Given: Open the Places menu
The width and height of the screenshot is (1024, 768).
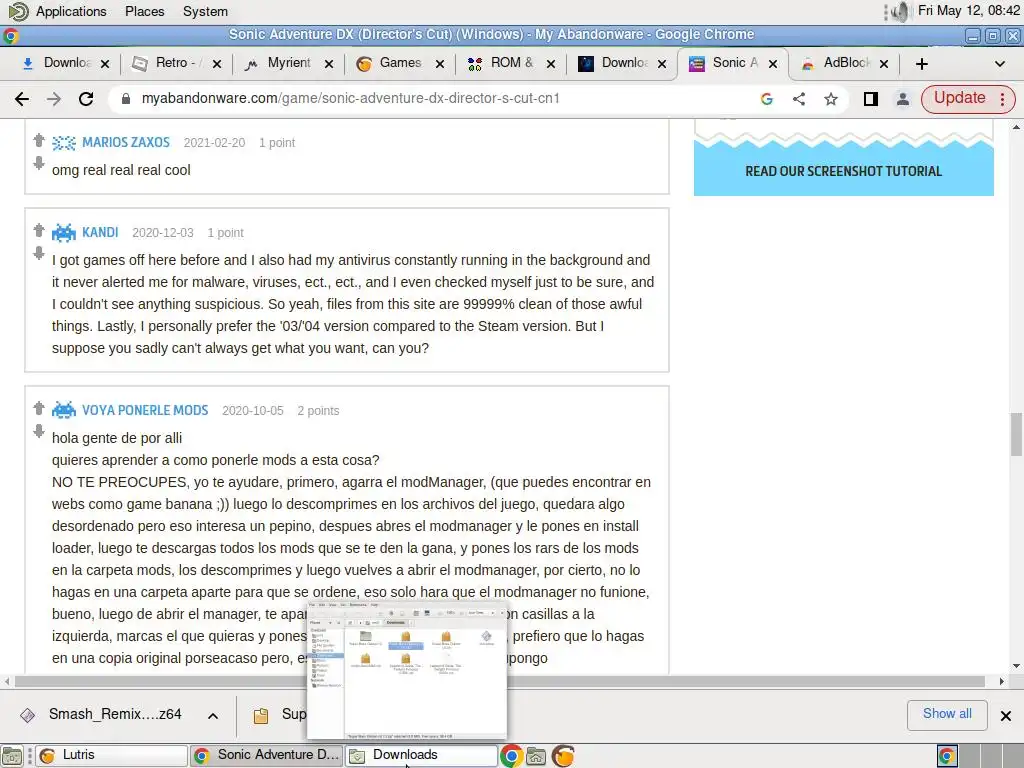Looking at the screenshot, I should 144,11.
